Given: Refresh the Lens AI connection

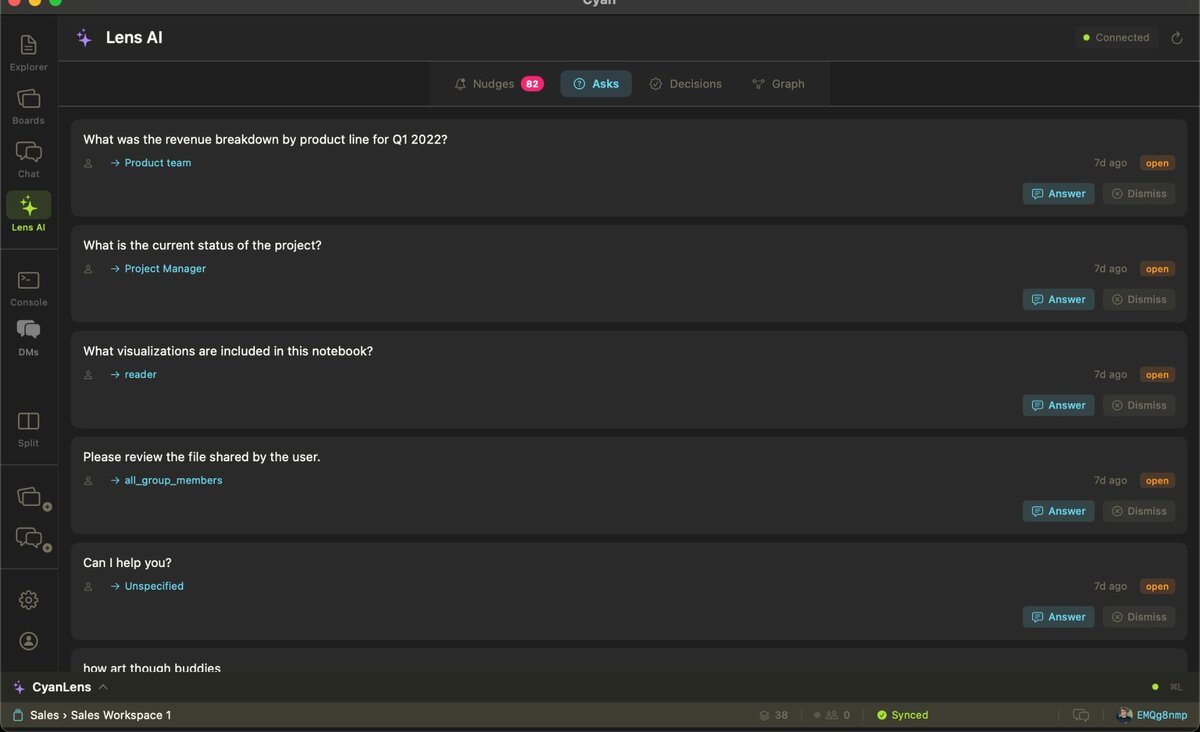Looking at the screenshot, I should point(1177,37).
